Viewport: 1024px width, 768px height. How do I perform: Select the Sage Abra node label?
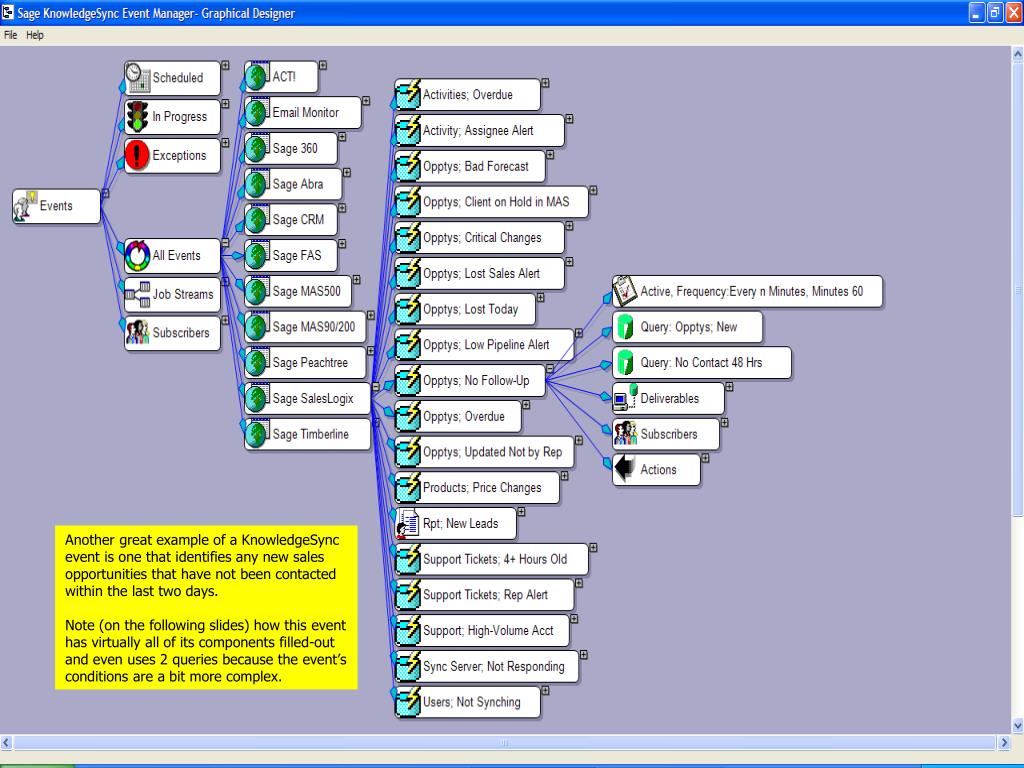tap(298, 184)
